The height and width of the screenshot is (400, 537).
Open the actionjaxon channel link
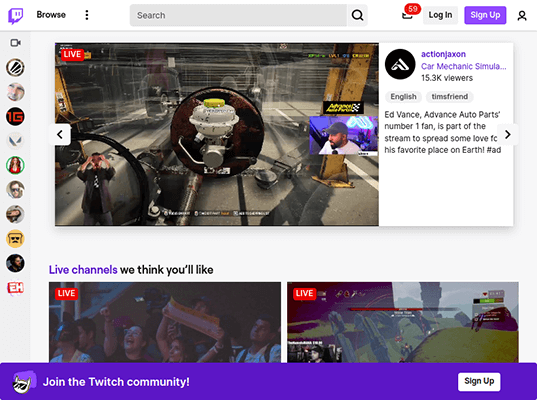click(443, 54)
